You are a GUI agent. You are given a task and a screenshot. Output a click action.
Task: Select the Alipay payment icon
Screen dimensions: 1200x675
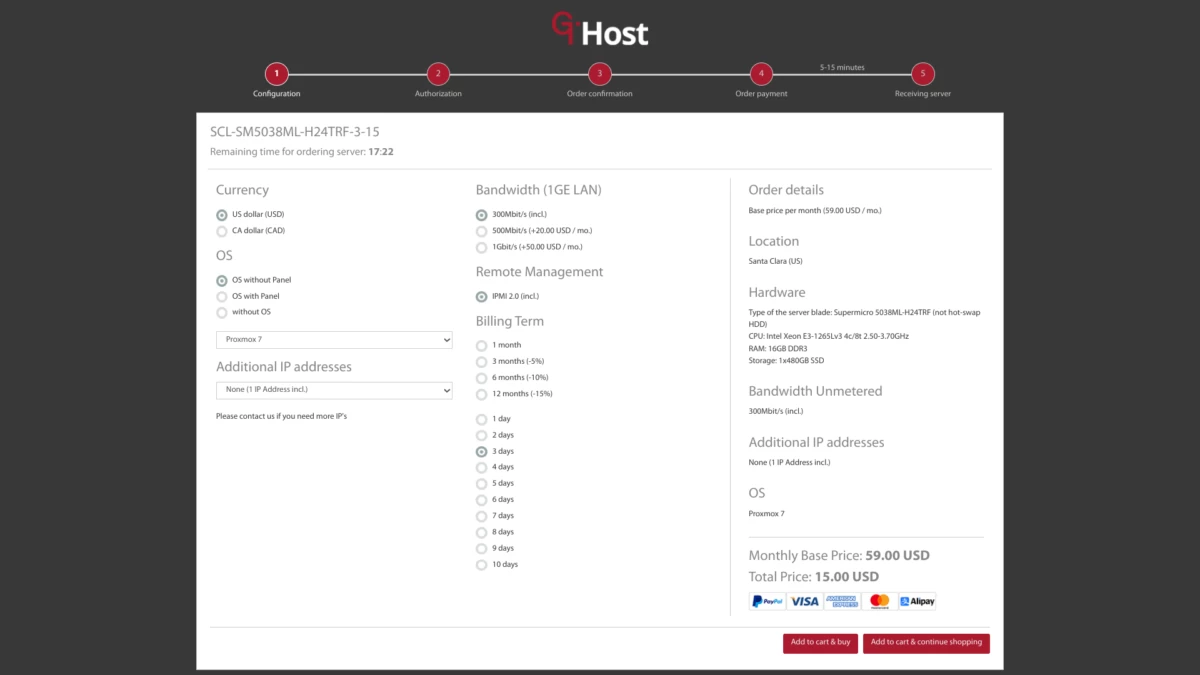pos(915,601)
